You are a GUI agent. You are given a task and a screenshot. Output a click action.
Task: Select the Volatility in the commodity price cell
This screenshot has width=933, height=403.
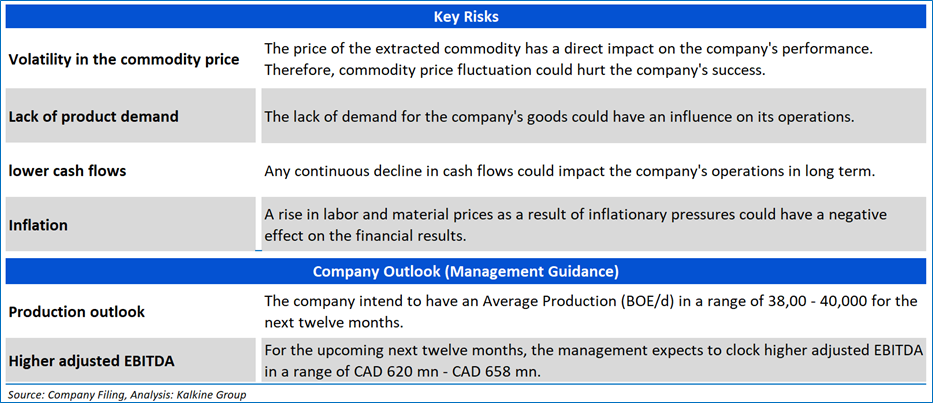(x=124, y=59)
